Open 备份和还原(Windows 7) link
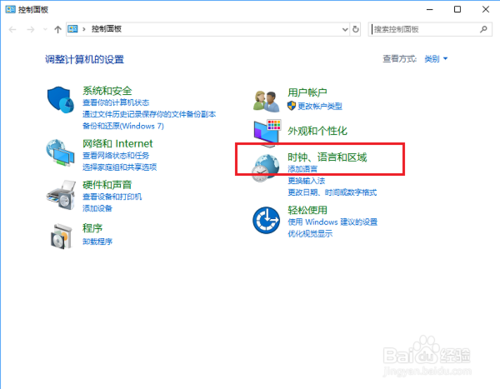 pos(123,126)
